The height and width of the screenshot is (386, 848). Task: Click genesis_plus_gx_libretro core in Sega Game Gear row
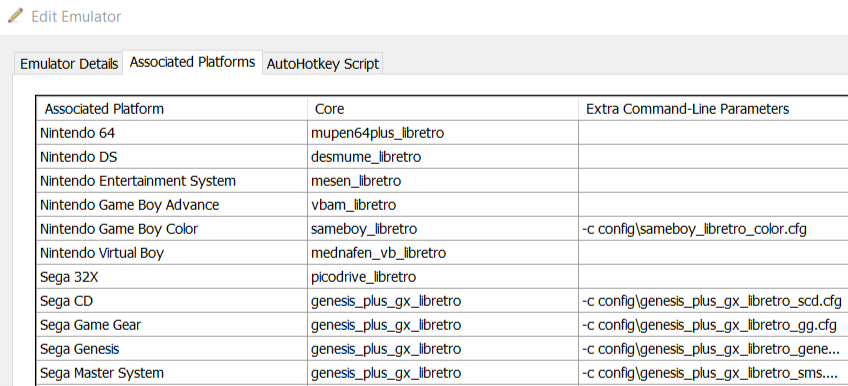[443, 325]
